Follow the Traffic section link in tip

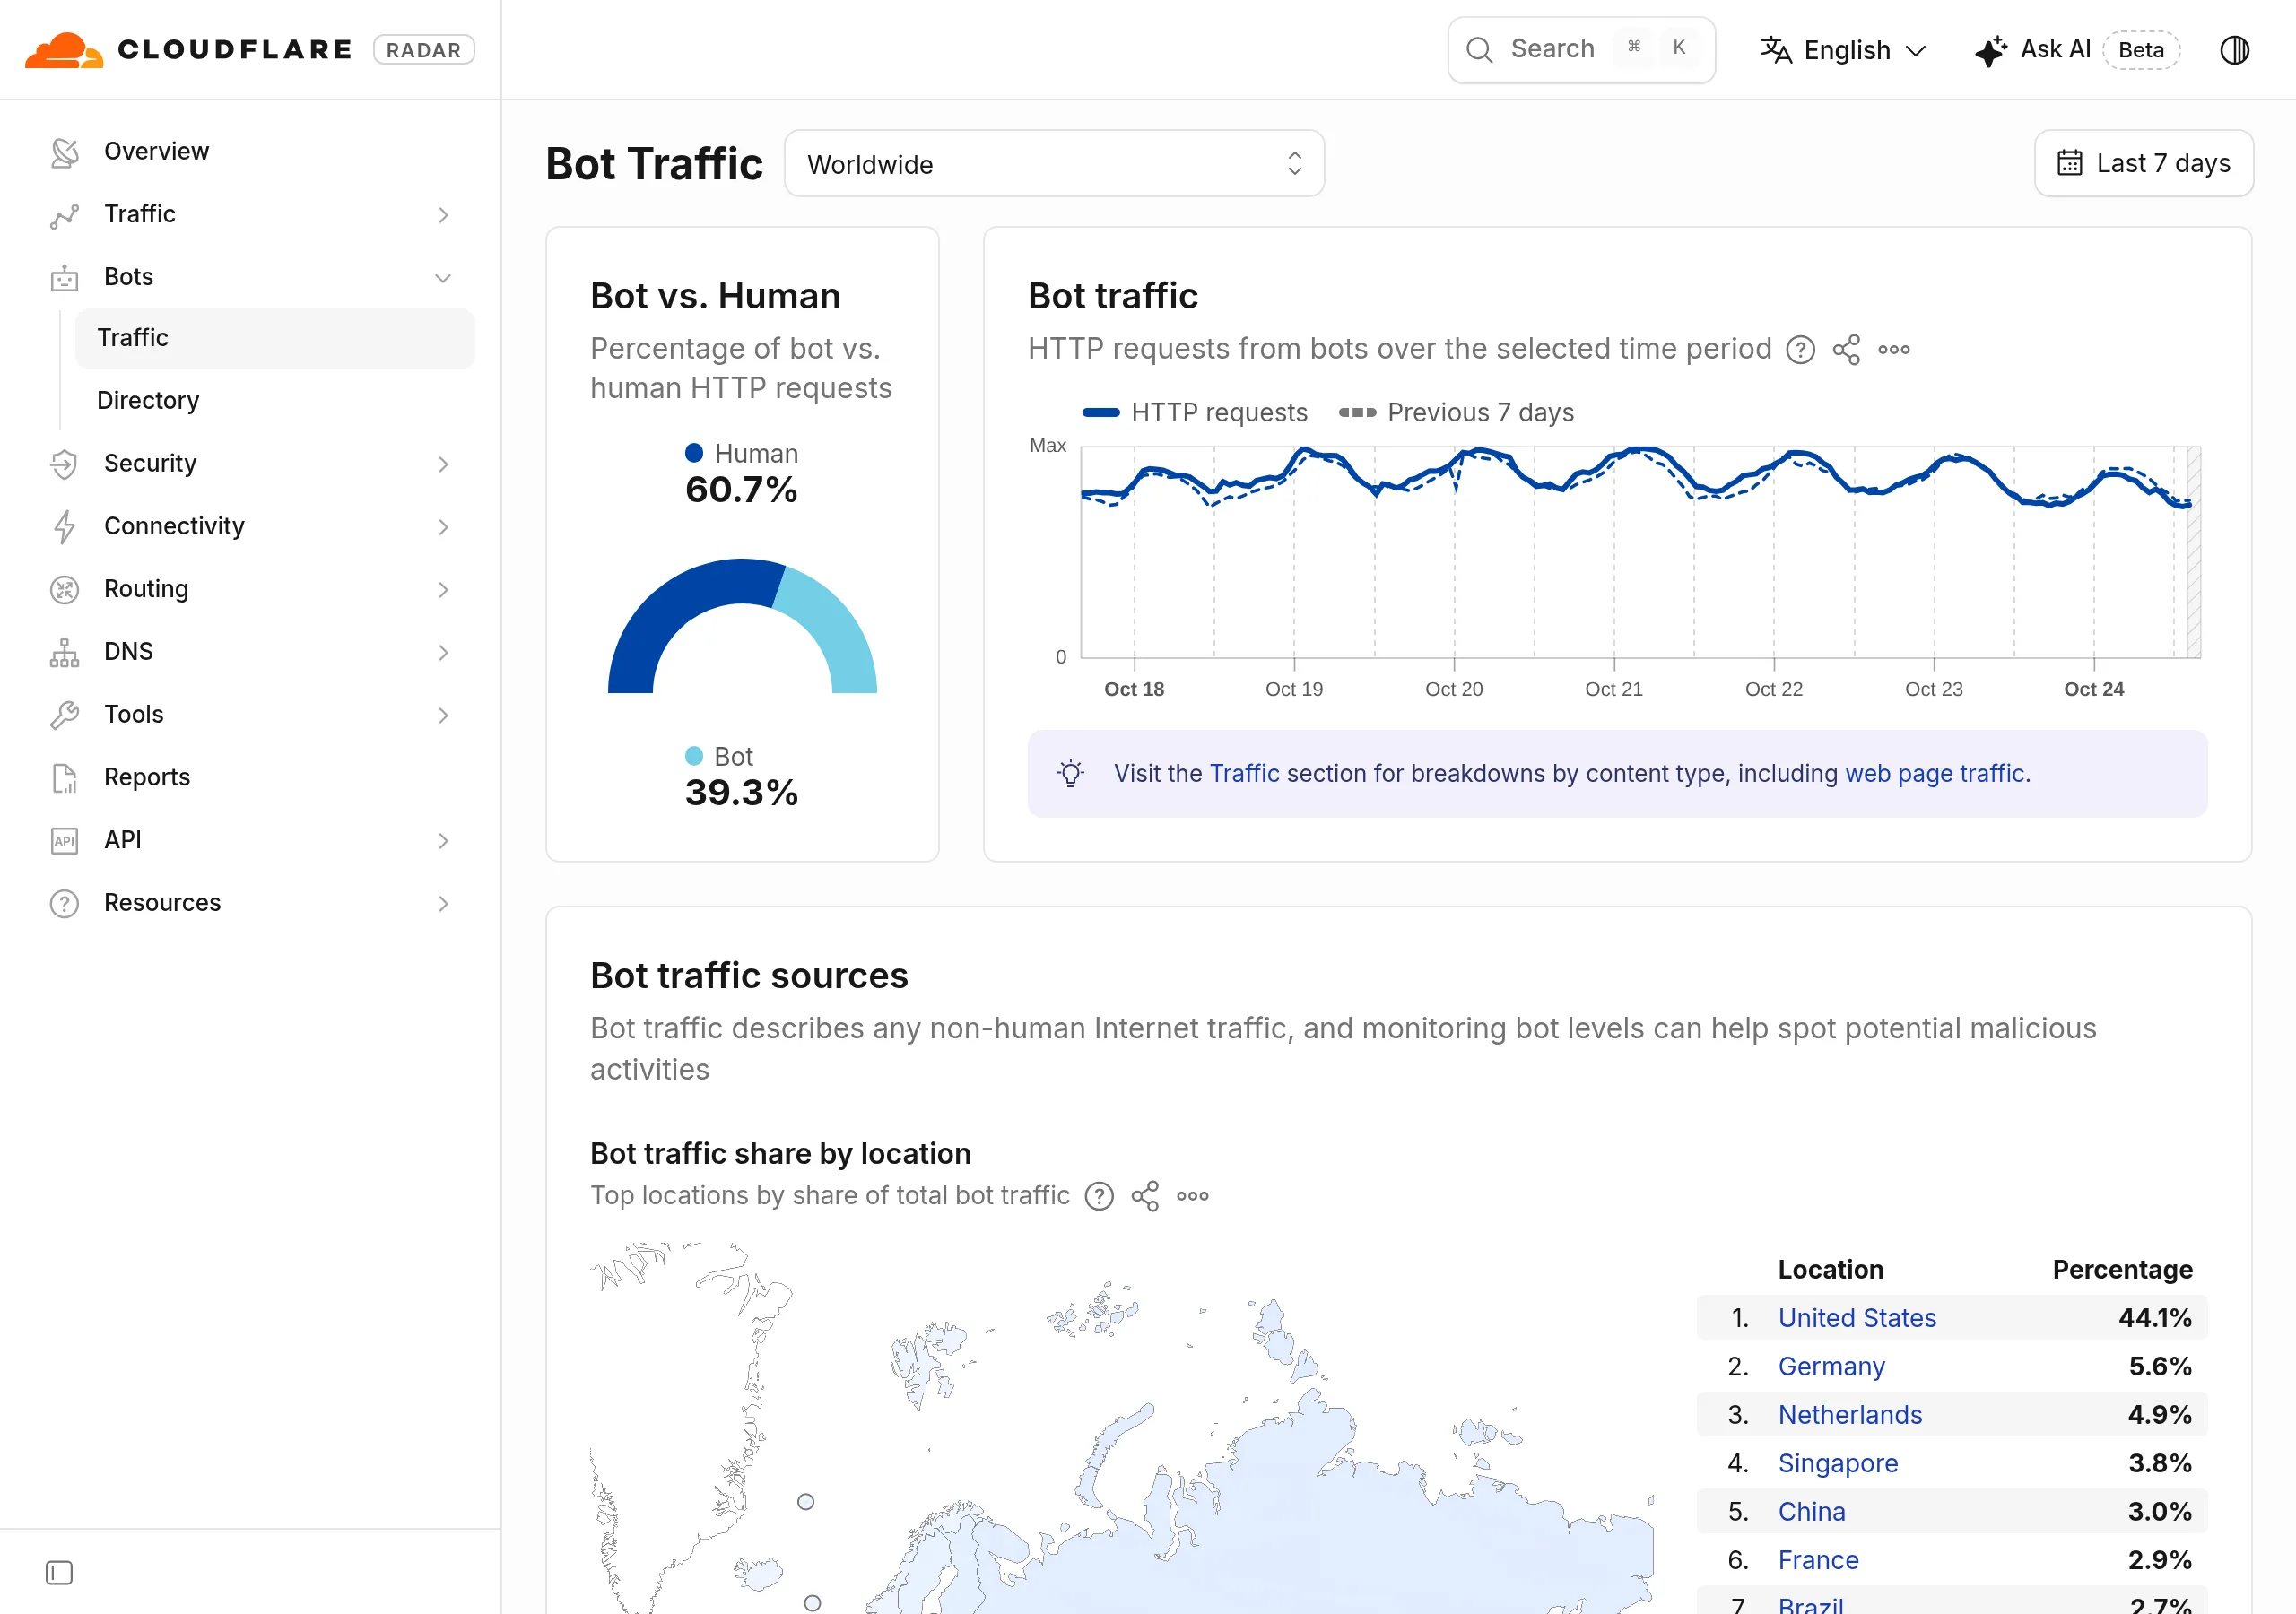[x=1244, y=774]
